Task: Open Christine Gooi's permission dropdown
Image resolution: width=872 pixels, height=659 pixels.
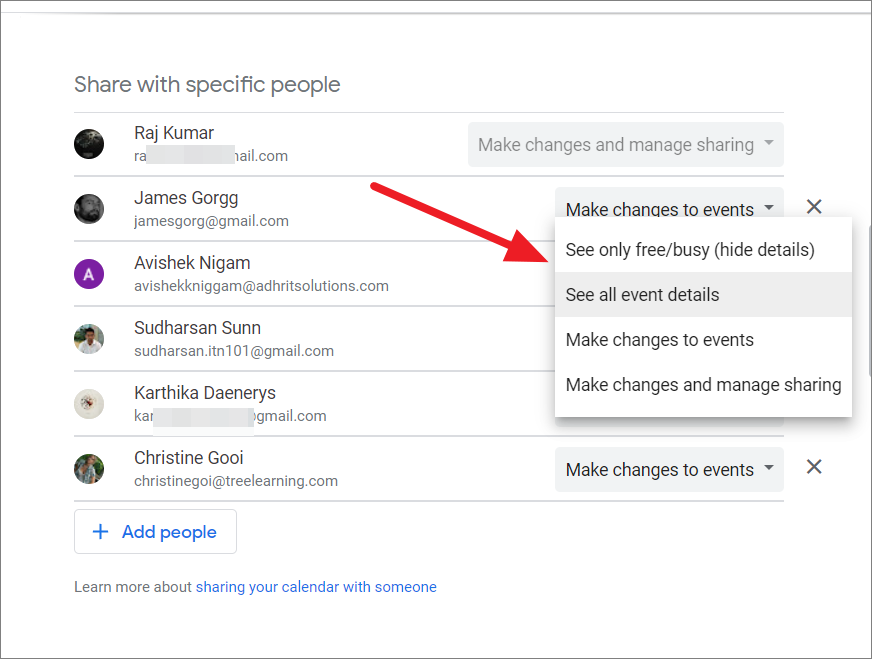Action: (669, 469)
